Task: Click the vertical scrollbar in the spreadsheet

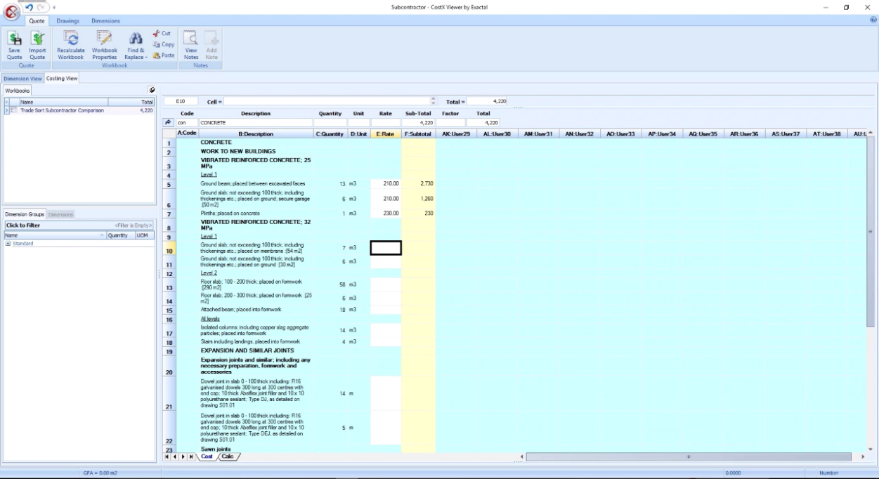Action: (x=870, y=232)
